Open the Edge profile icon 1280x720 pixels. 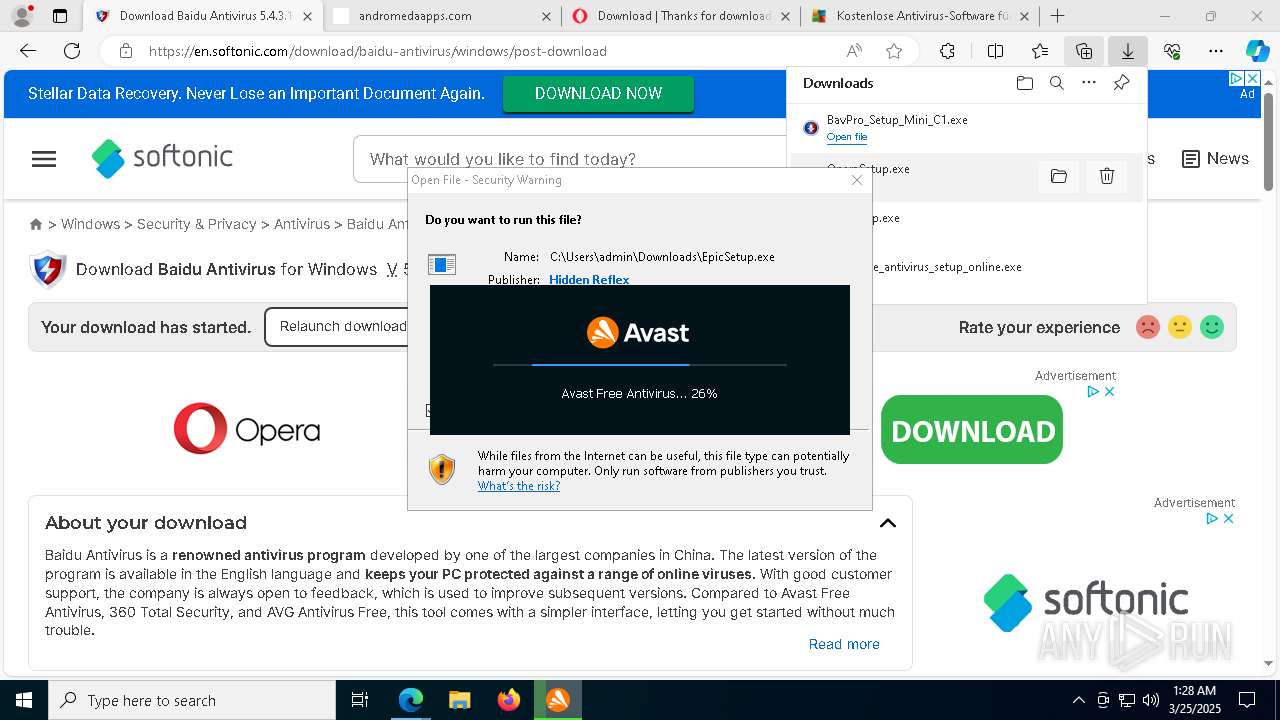point(21,16)
